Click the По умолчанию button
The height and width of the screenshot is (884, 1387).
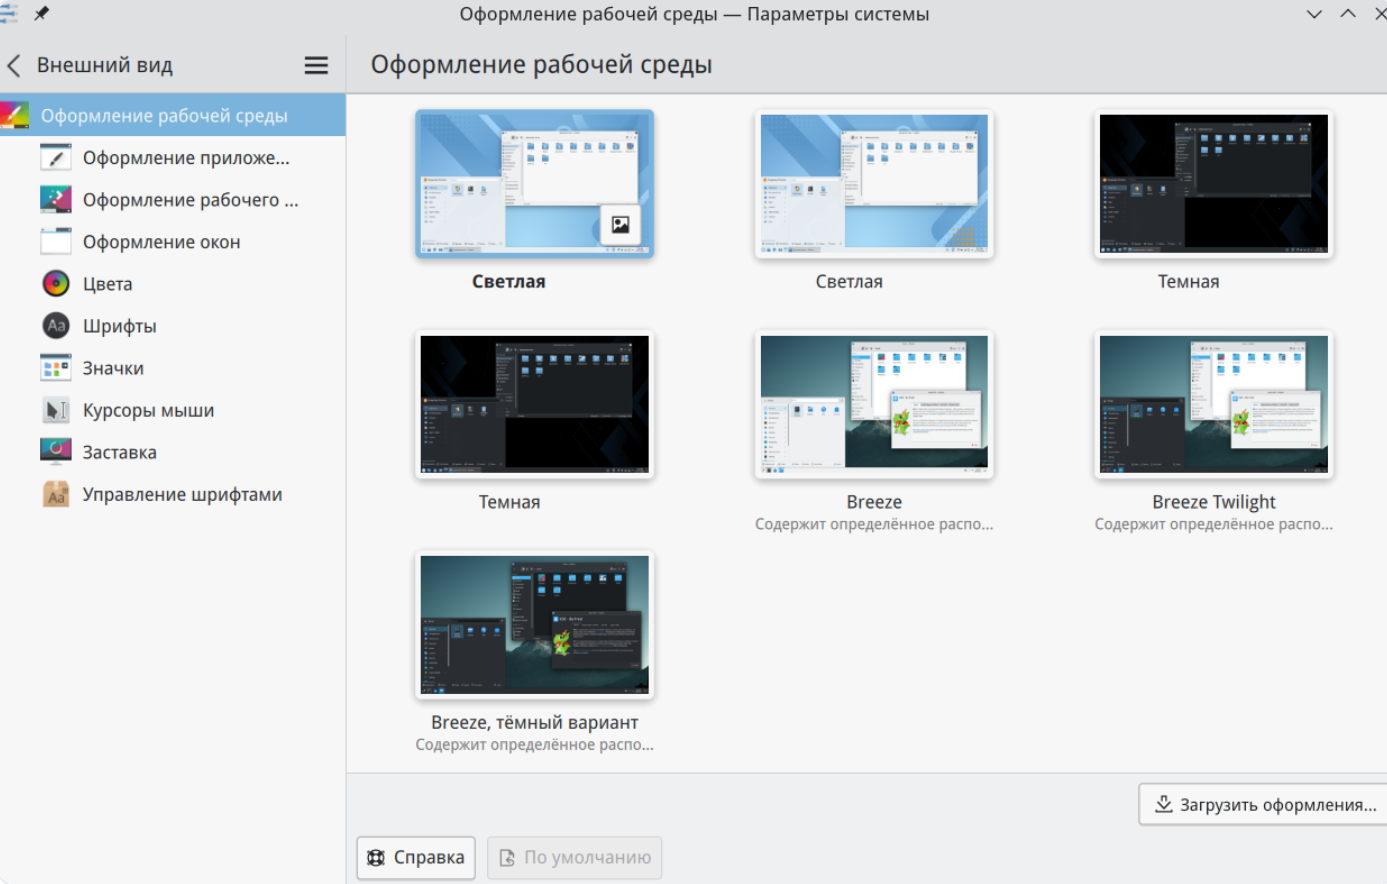(575, 857)
